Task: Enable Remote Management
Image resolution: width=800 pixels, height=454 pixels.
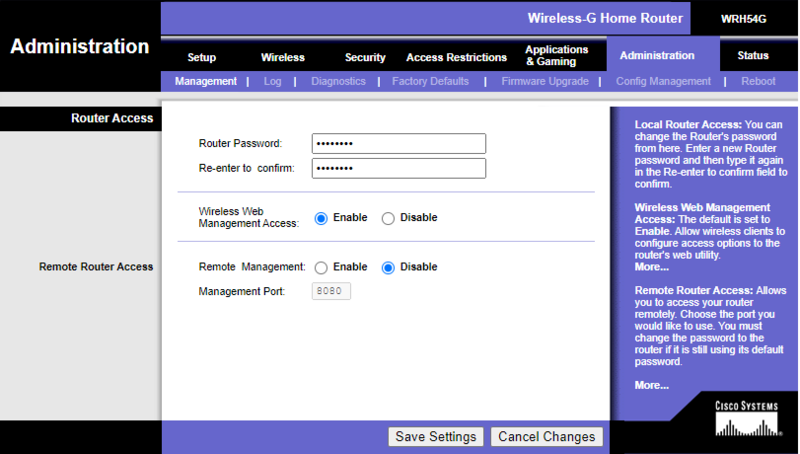Action: 321,268
